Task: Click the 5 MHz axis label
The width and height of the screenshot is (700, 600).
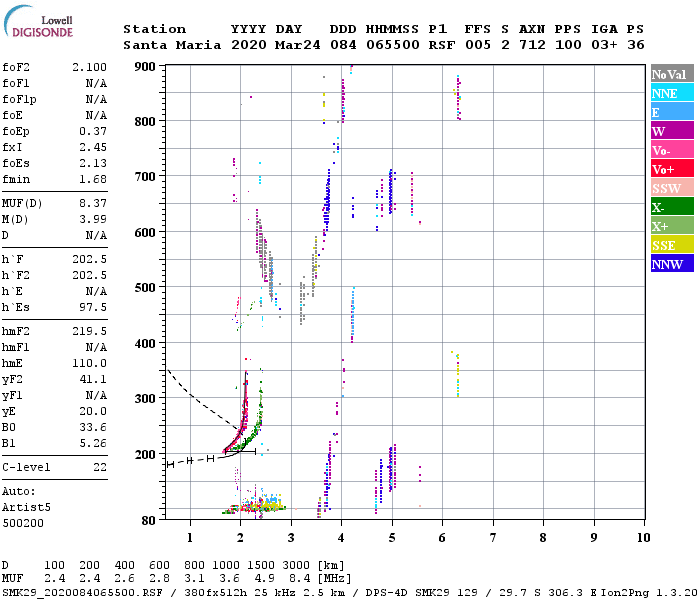Action: tap(392, 538)
